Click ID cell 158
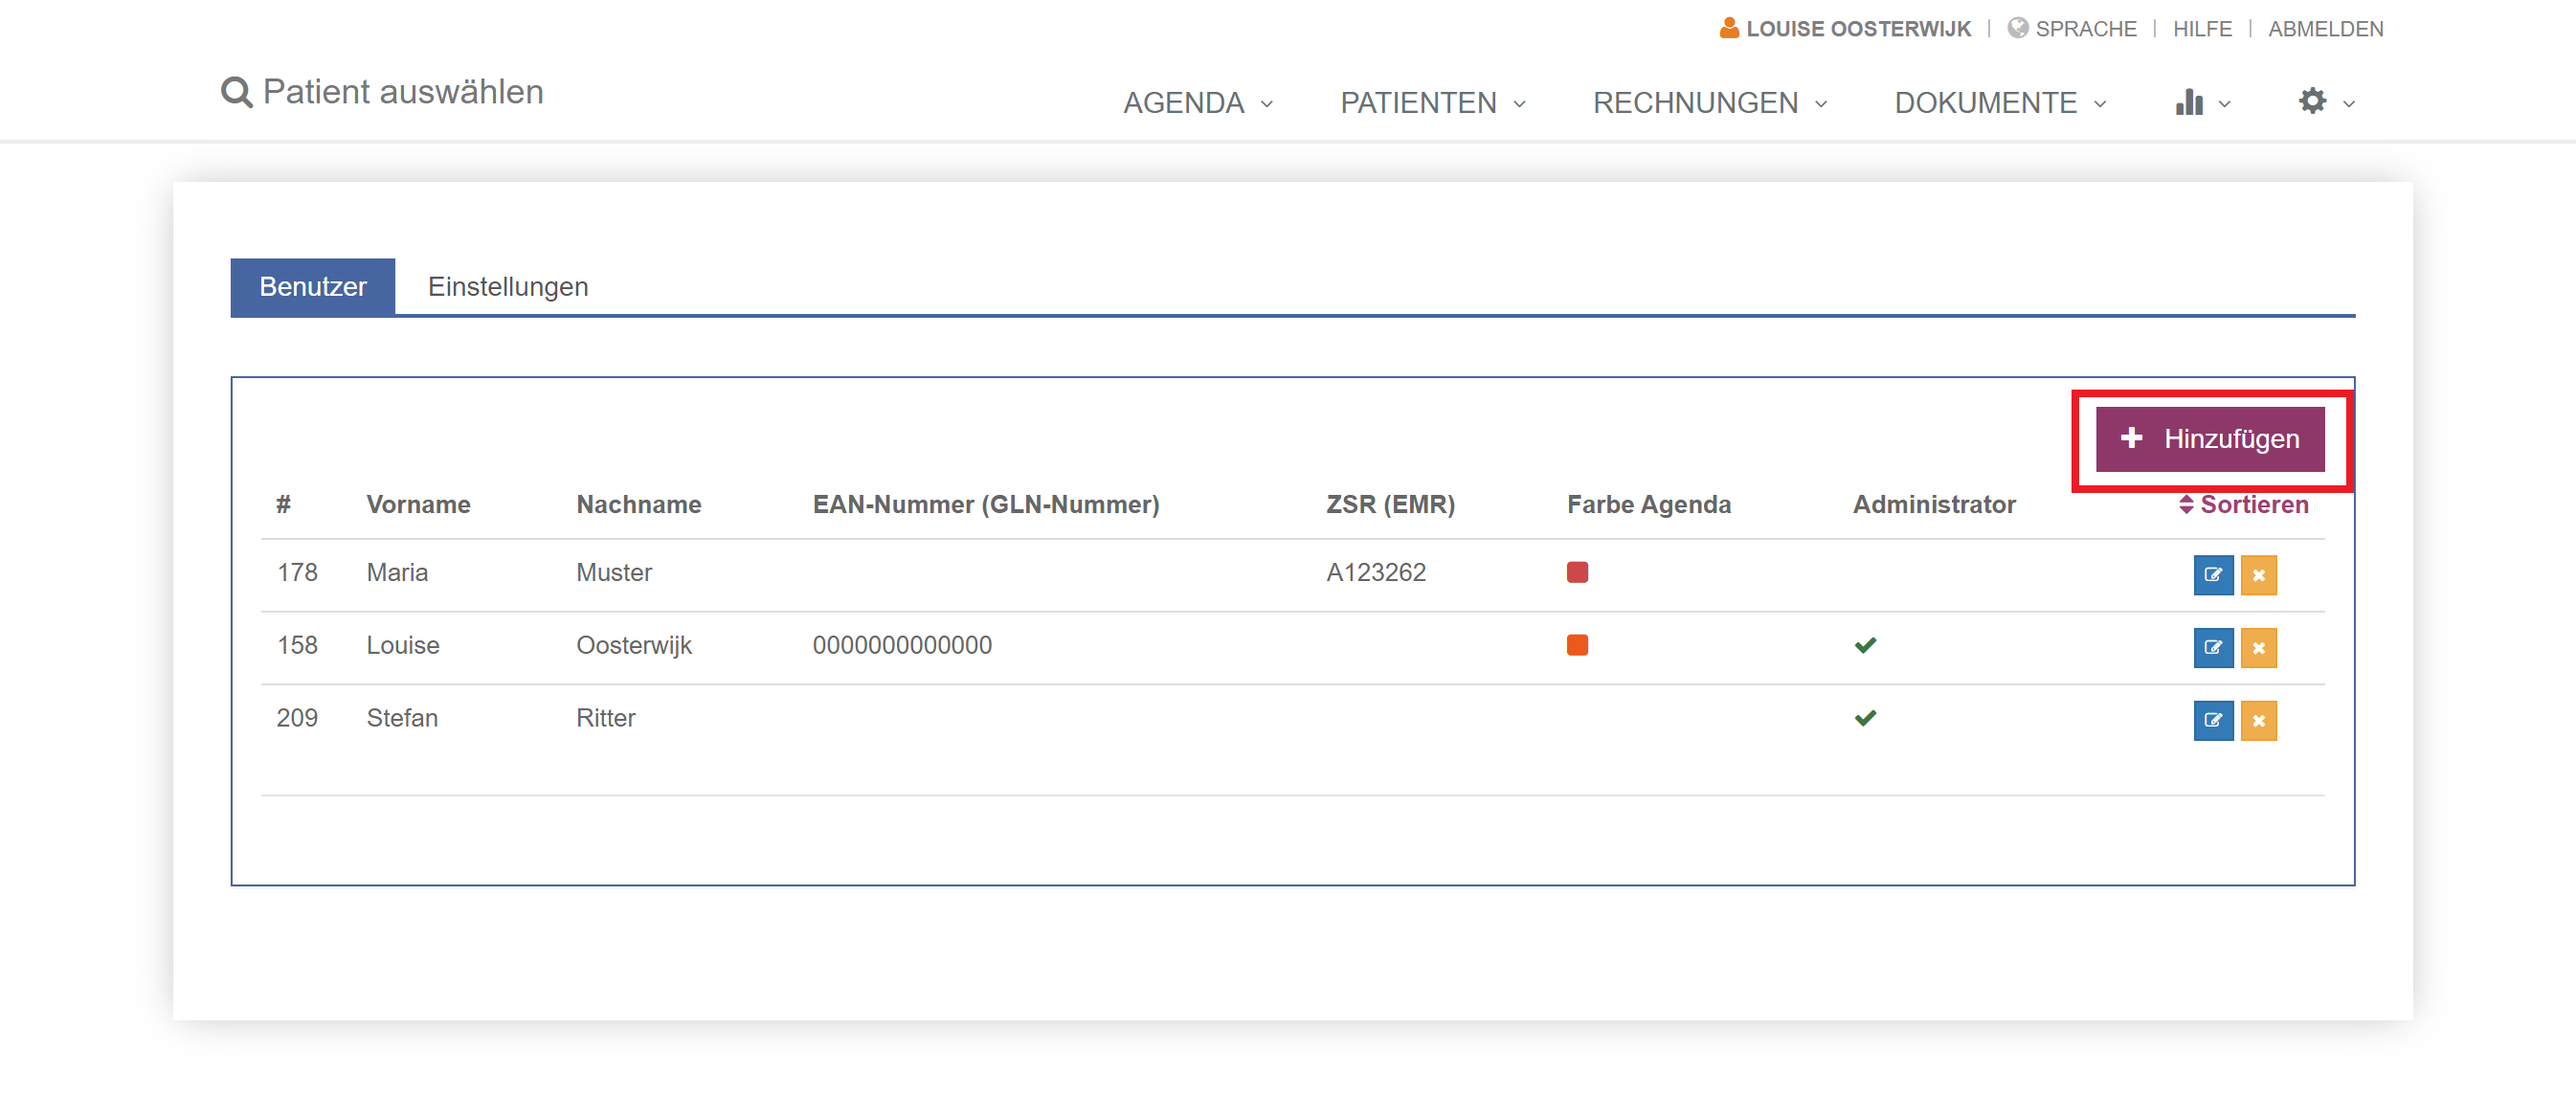This screenshot has width=2576, height=1097. 297,646
